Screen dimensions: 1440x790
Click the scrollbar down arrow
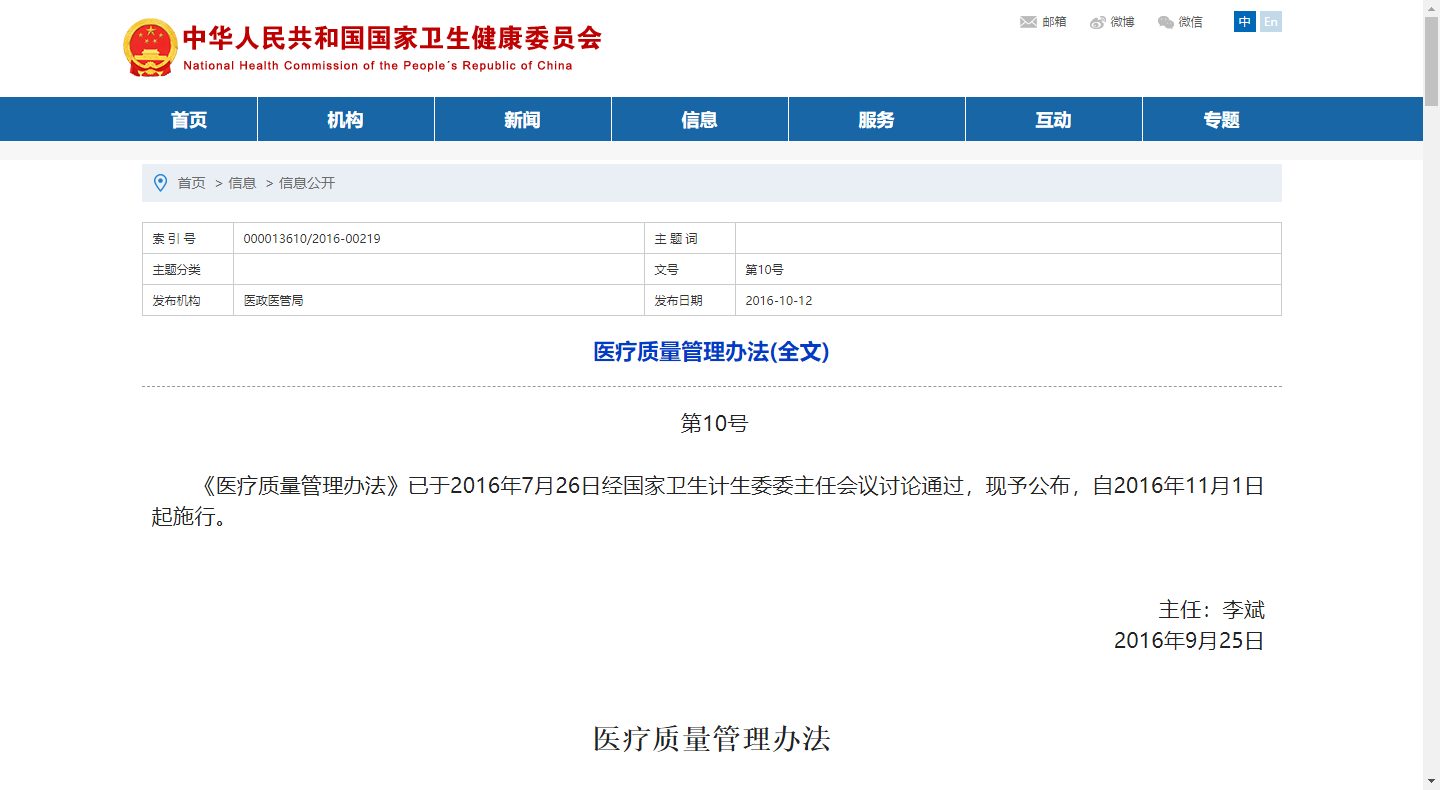tap(1431, 780)
